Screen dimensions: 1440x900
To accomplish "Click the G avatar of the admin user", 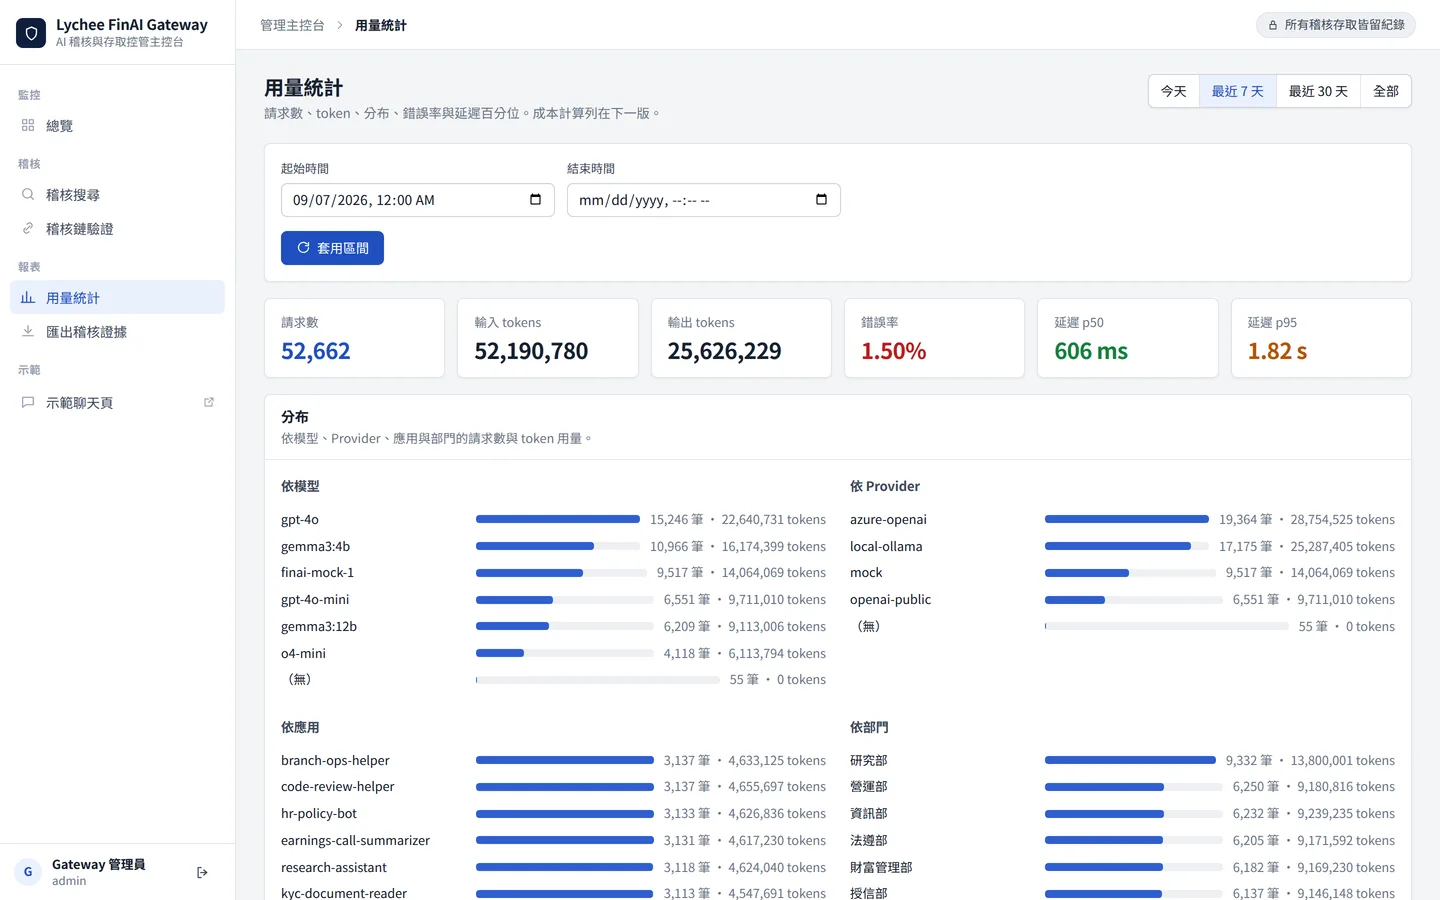I will pos(28,872).
